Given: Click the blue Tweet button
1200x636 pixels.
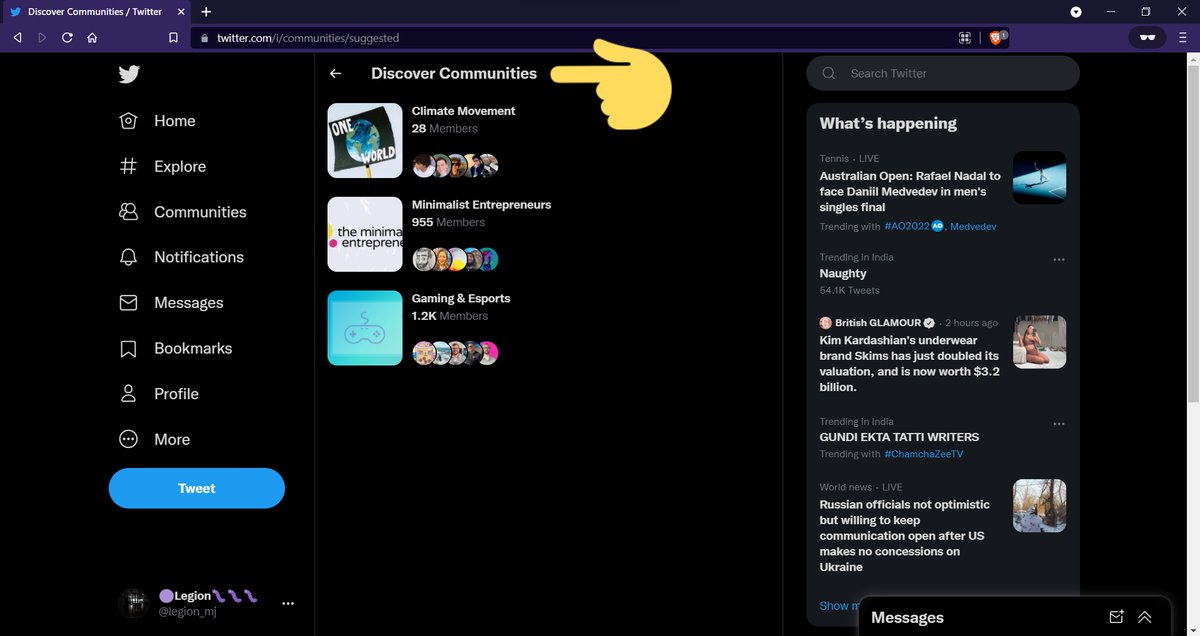Looking at the screenshot, I should 197,488.
